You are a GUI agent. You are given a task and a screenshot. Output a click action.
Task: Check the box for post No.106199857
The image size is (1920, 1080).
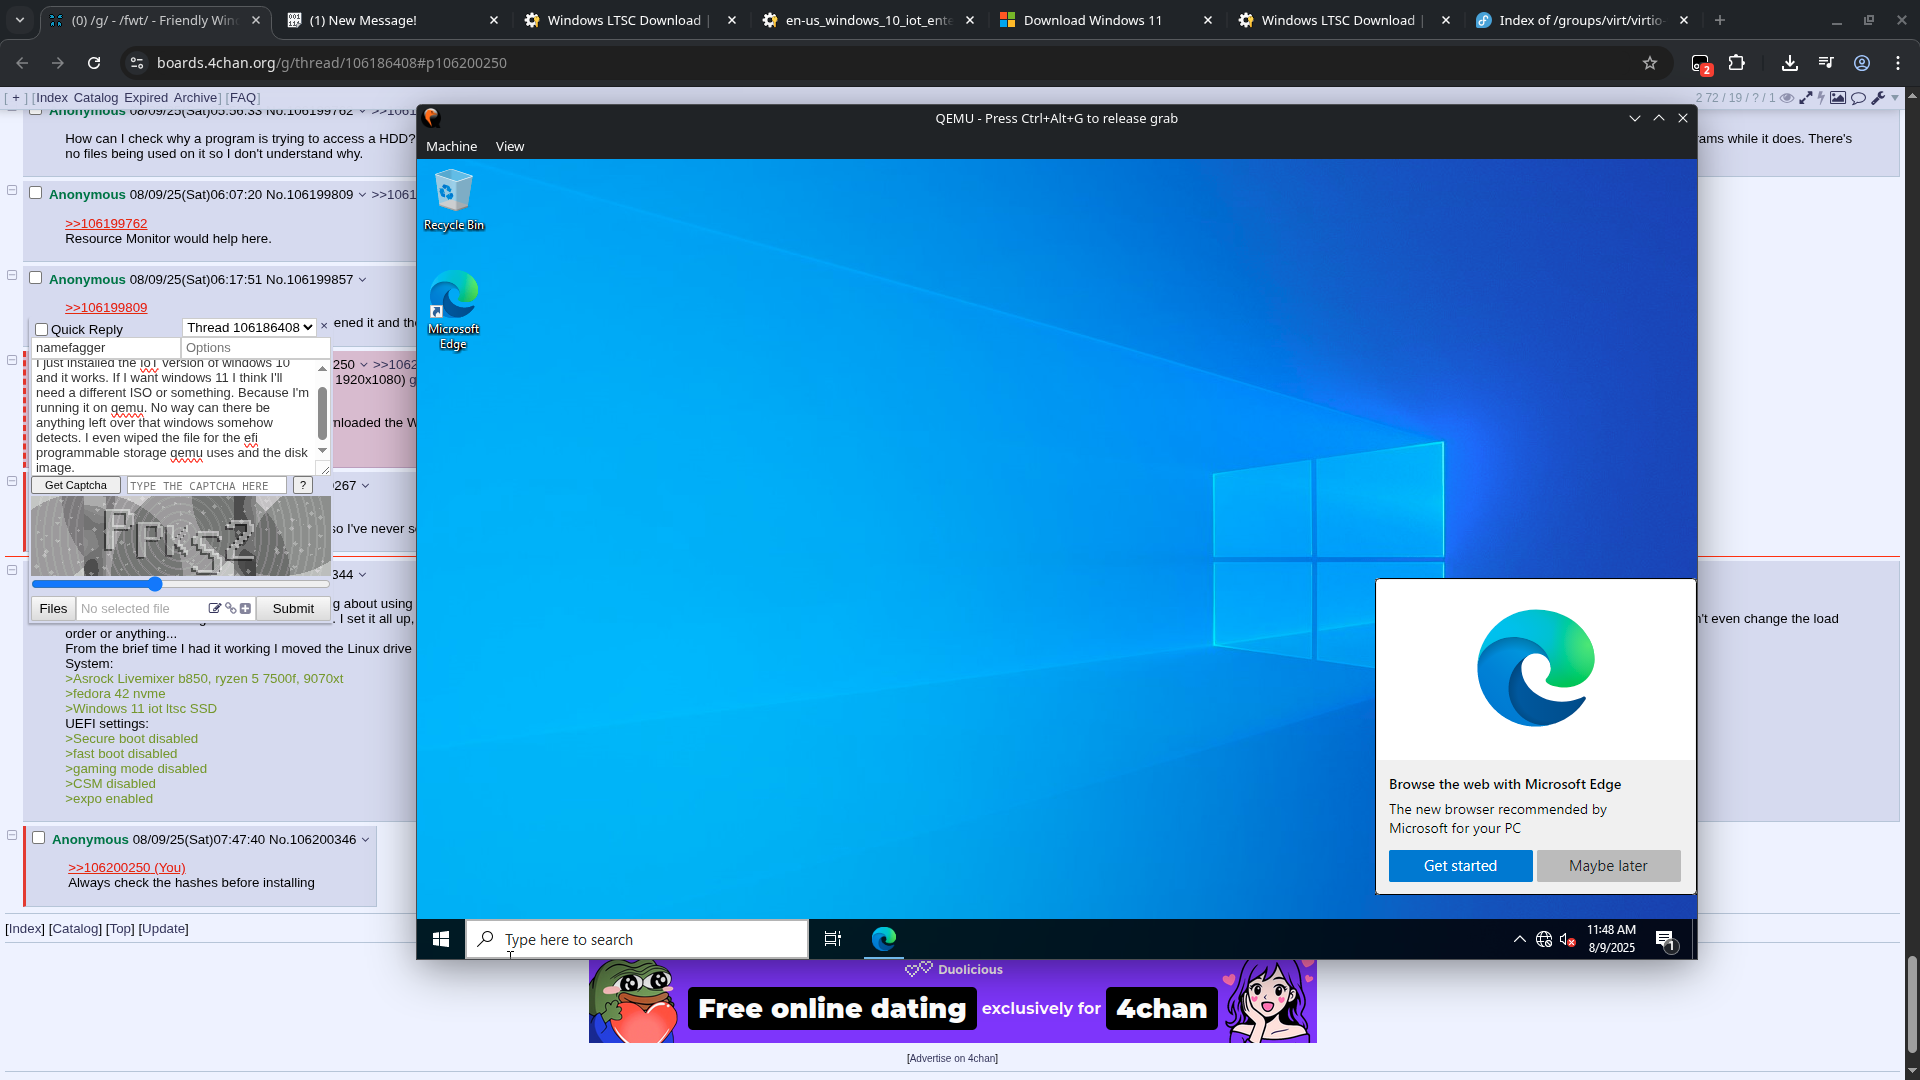coord(35,278)
